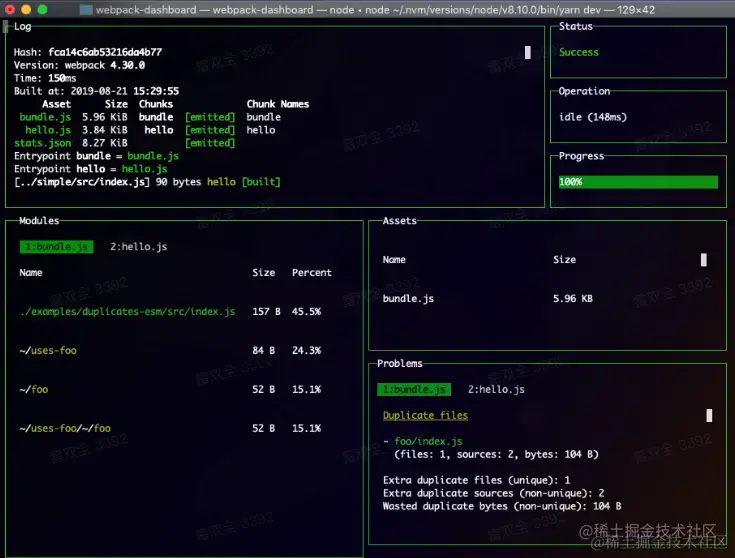The height and width of the screenshot is (558, 735).
Task: Minimize the window with the yellow button
Action: pyautogui.click(x=26, y=9)
